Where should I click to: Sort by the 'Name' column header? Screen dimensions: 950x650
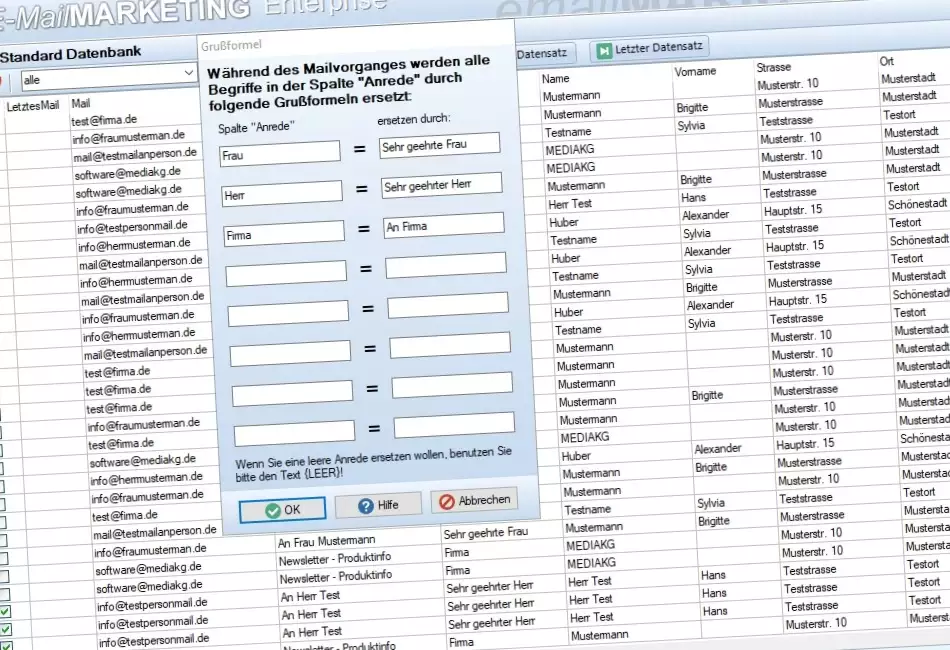coord(556,79)
